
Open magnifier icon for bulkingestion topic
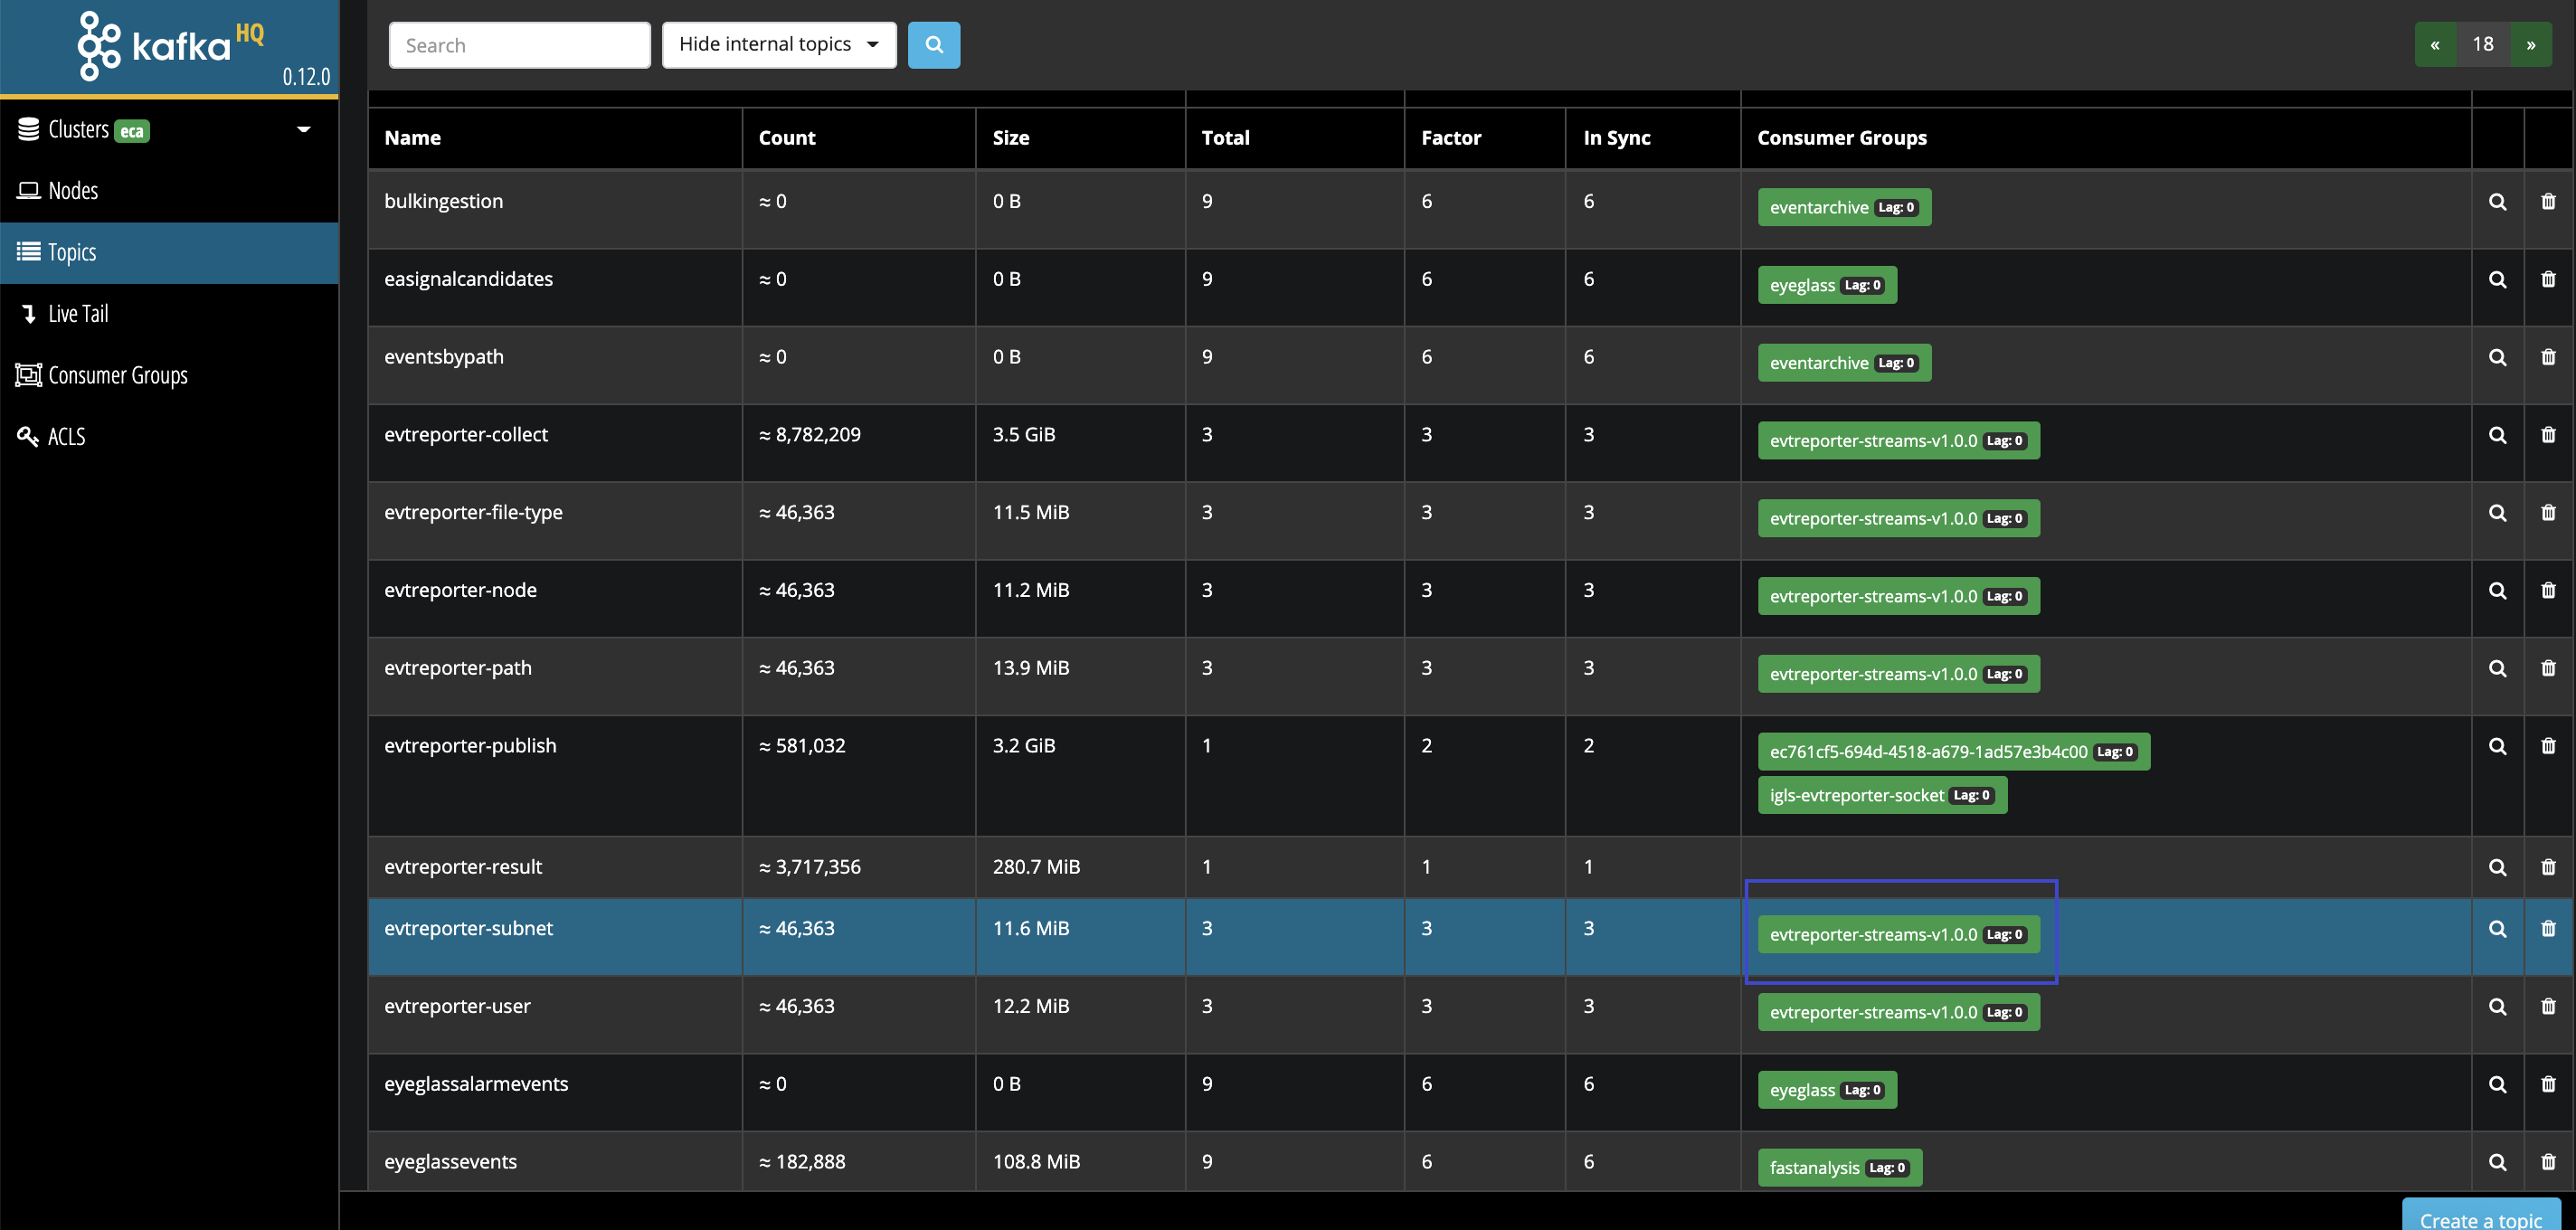pos(2497,202)
